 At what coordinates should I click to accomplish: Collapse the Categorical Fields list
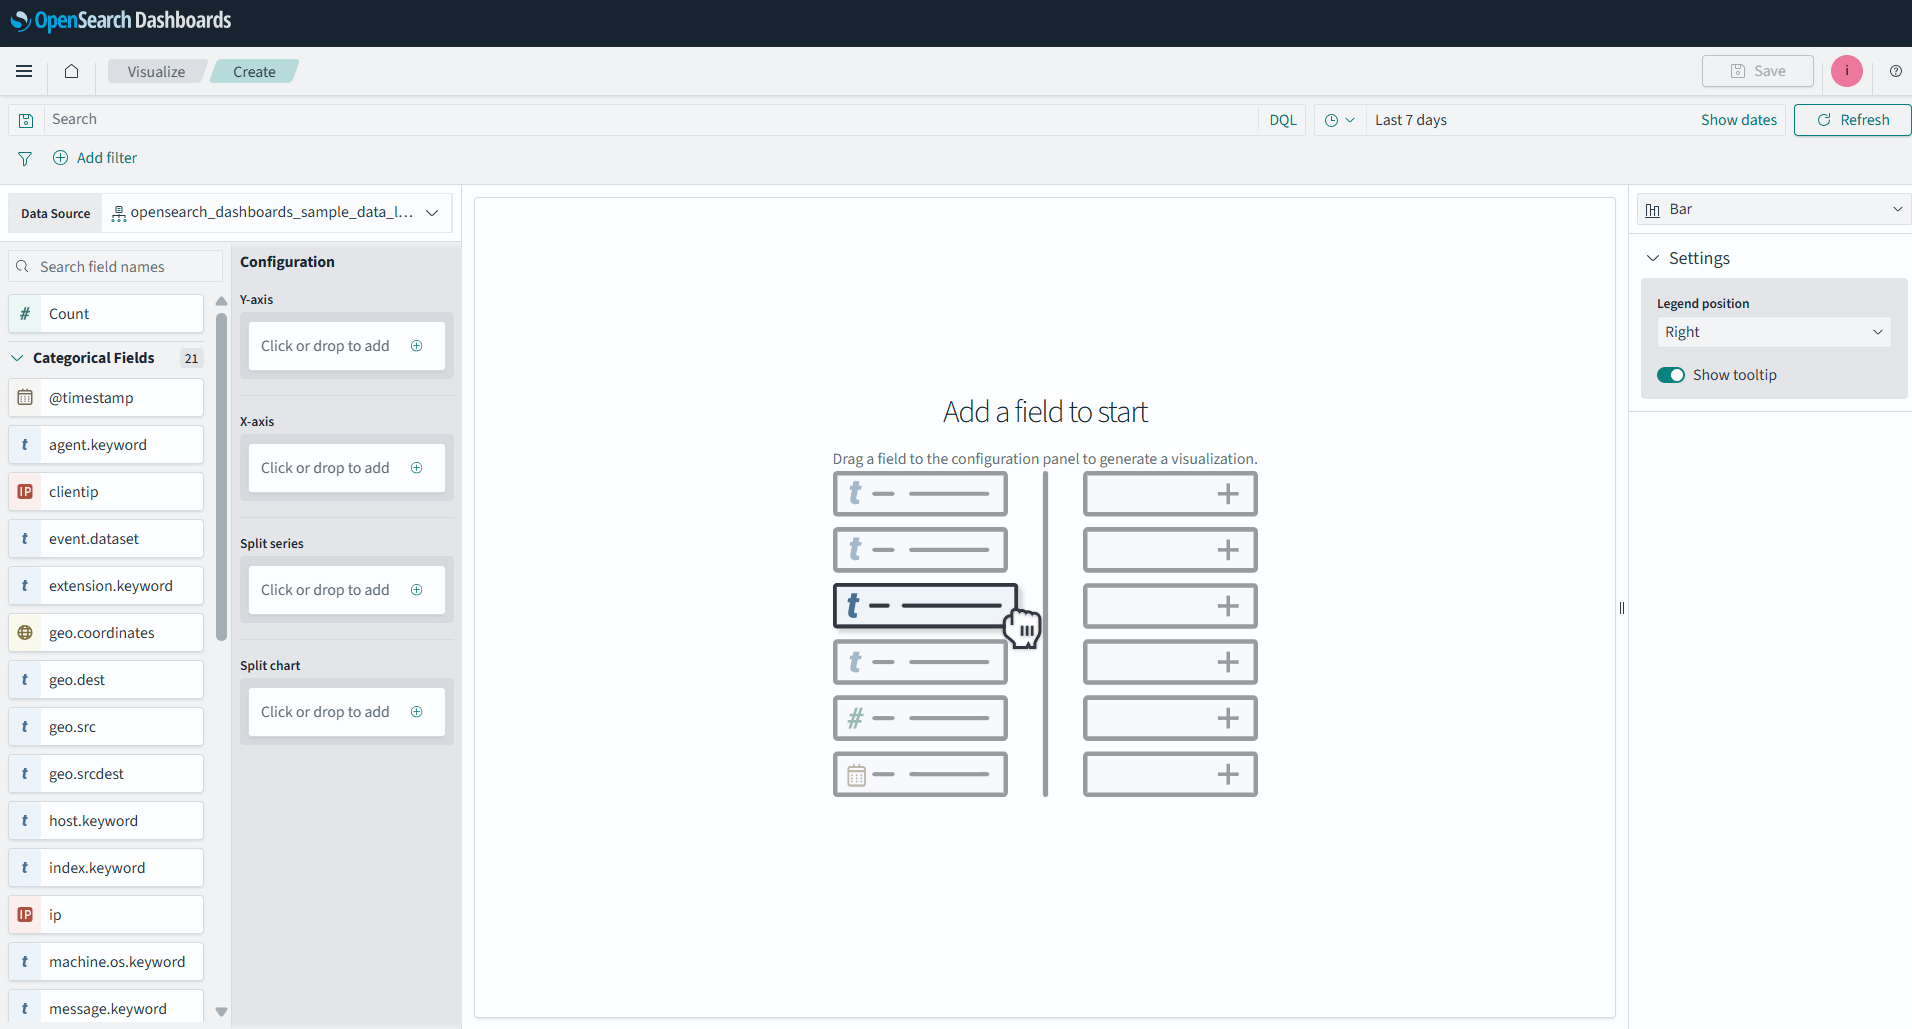click(x=16, y=357)
